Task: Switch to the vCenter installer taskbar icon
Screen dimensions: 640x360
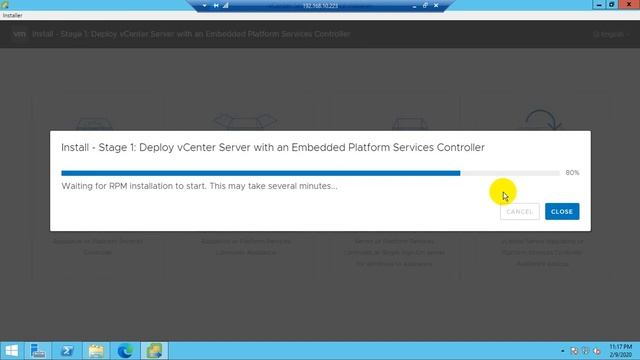Action: 154,351
